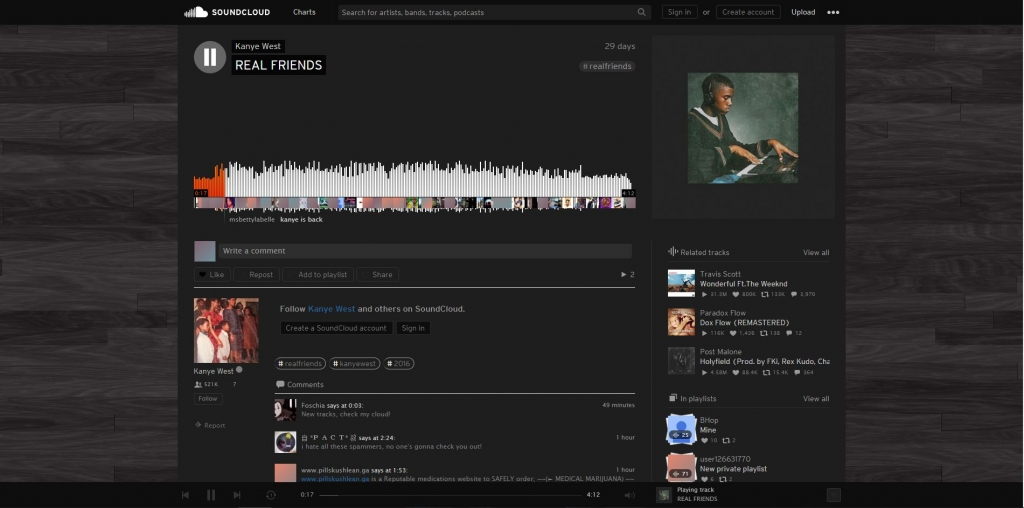Open Kanye West's profile picture
The width and height of the screenshot is (1024, 508).
[x=226, y=330]
